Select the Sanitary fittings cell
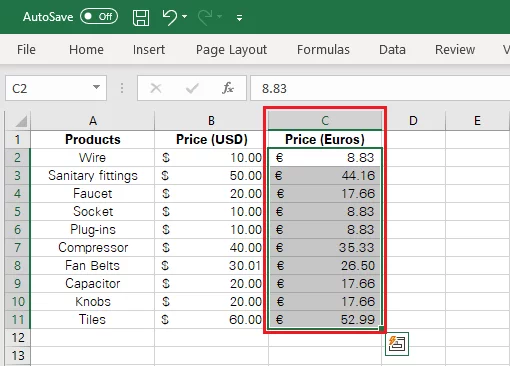The height and width of the screenshot is (366, 510). [93, 176]
